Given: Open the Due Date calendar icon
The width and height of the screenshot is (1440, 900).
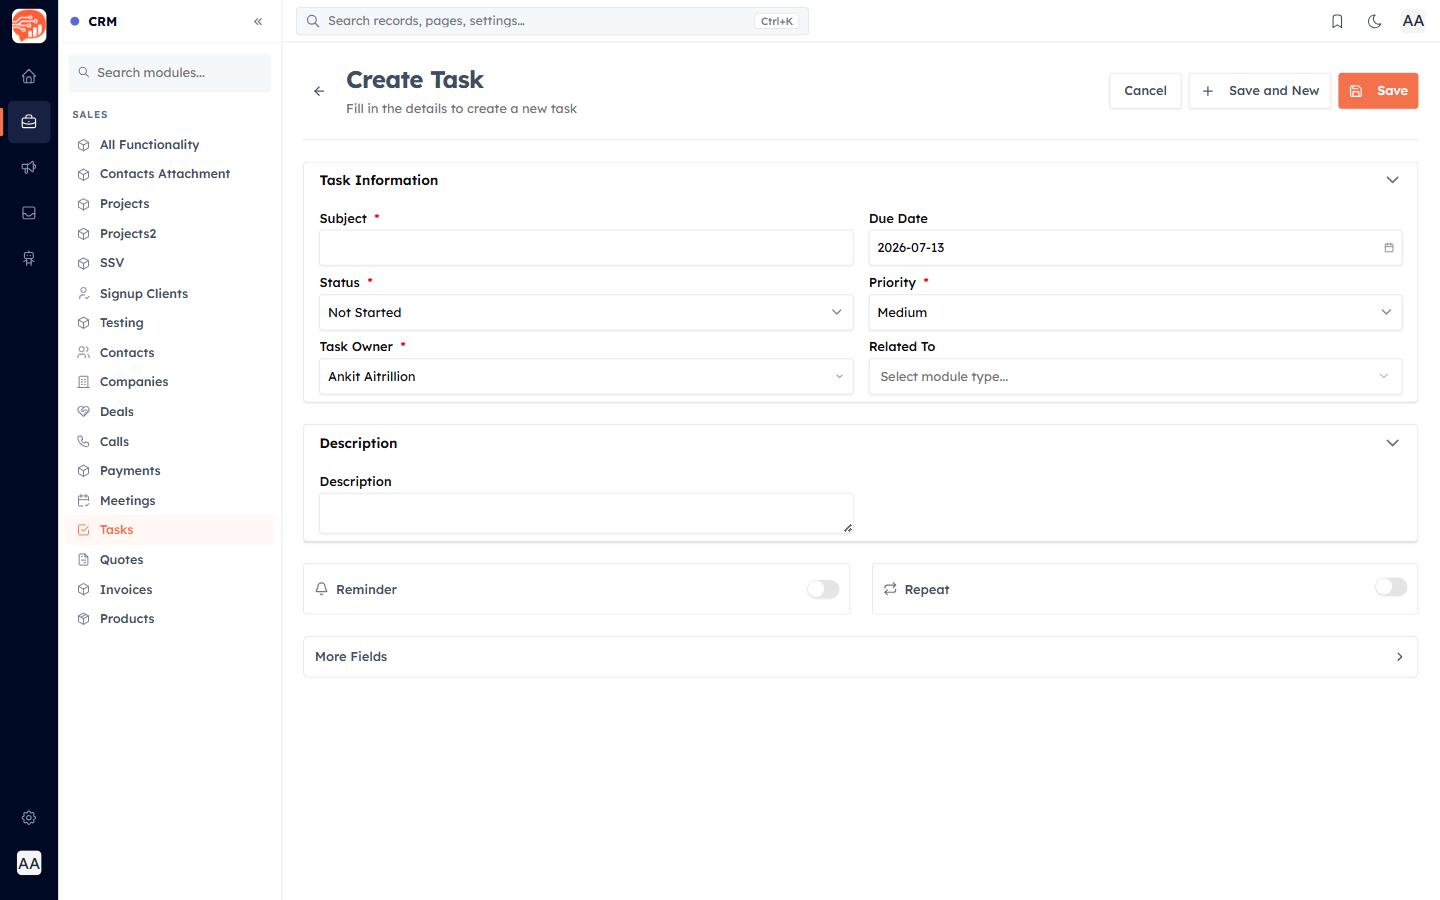Looking at the screenshot, I should pyautogui.click(x=1389, y=248).
